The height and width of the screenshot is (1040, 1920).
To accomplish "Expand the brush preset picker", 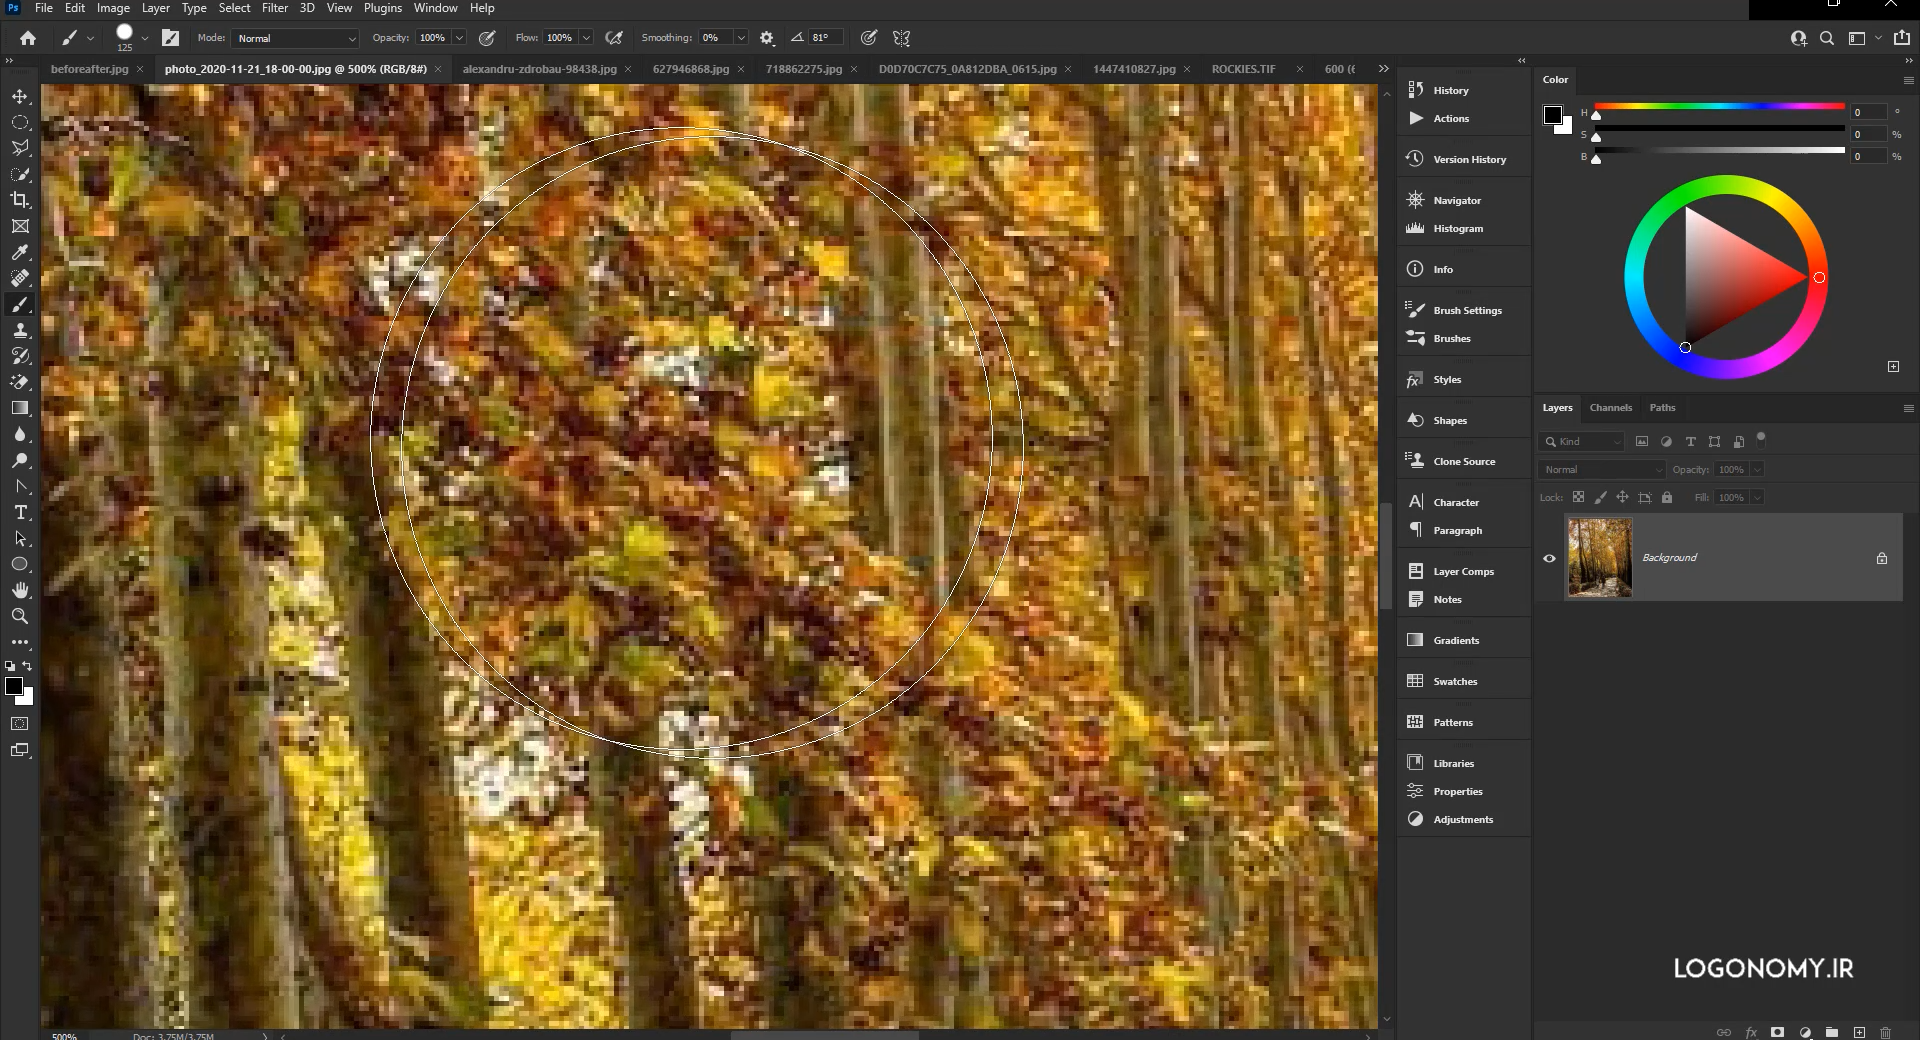I will pos(146,38).
